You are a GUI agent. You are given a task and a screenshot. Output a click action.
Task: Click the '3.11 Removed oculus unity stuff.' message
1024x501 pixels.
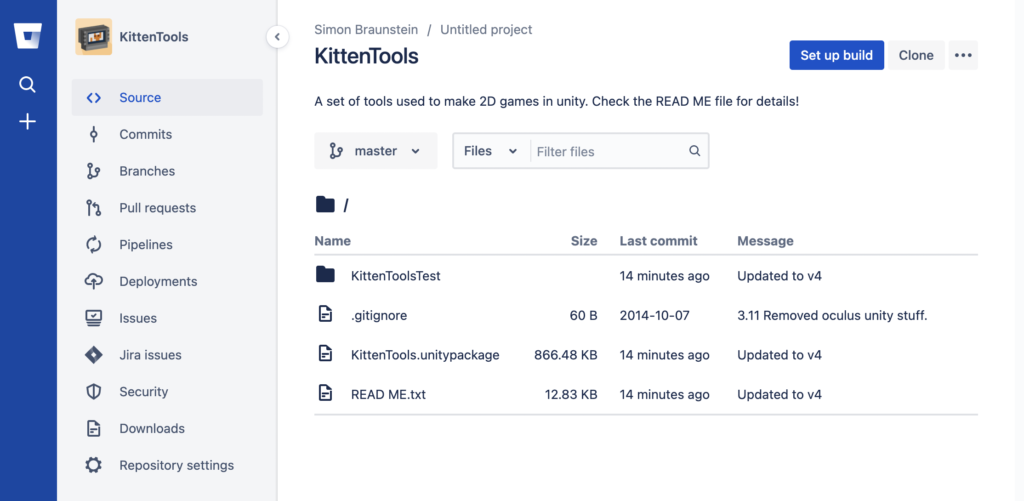pyautogui.click(x=833, y=315)
